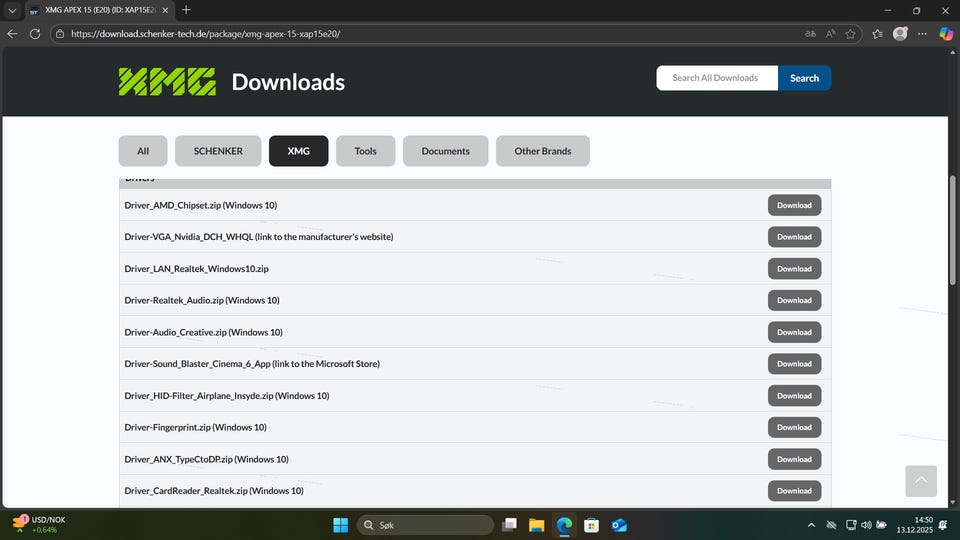Open the Tools tab
Image resolution: width=960 pixels, height=540 pixels.
click(366, 151)
